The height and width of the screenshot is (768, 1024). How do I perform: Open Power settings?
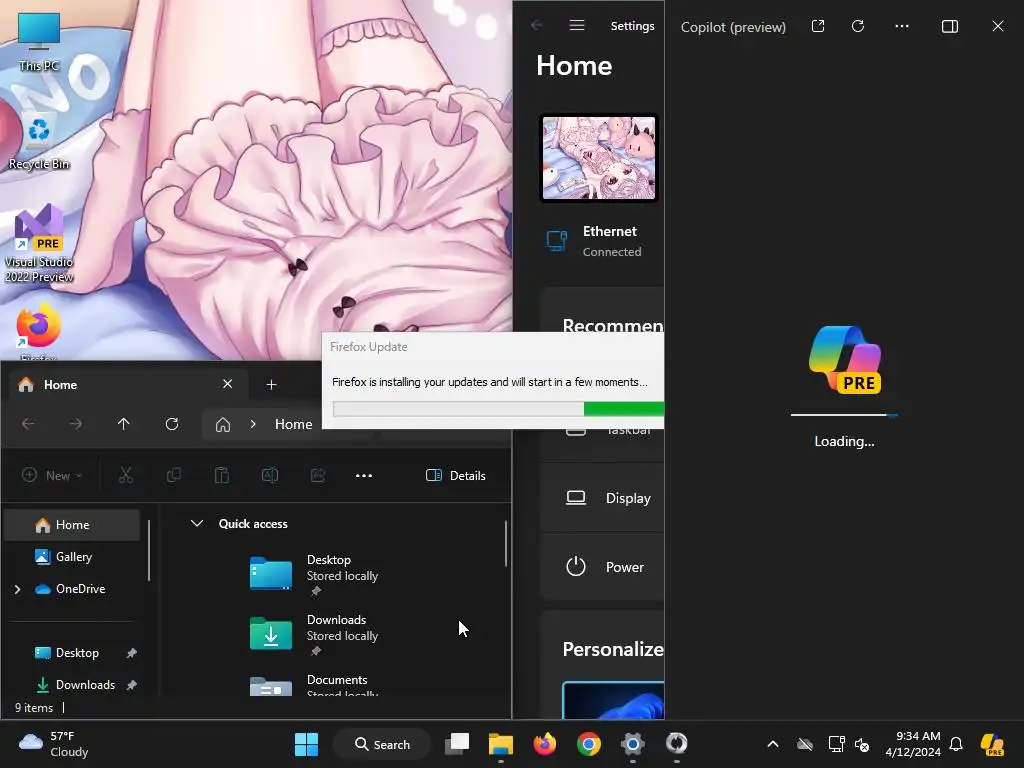(x=602, y=567)
